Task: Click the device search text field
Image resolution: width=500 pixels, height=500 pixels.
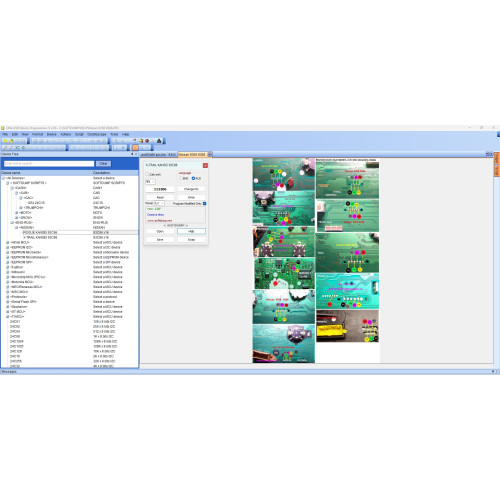Action: [49, 164]
